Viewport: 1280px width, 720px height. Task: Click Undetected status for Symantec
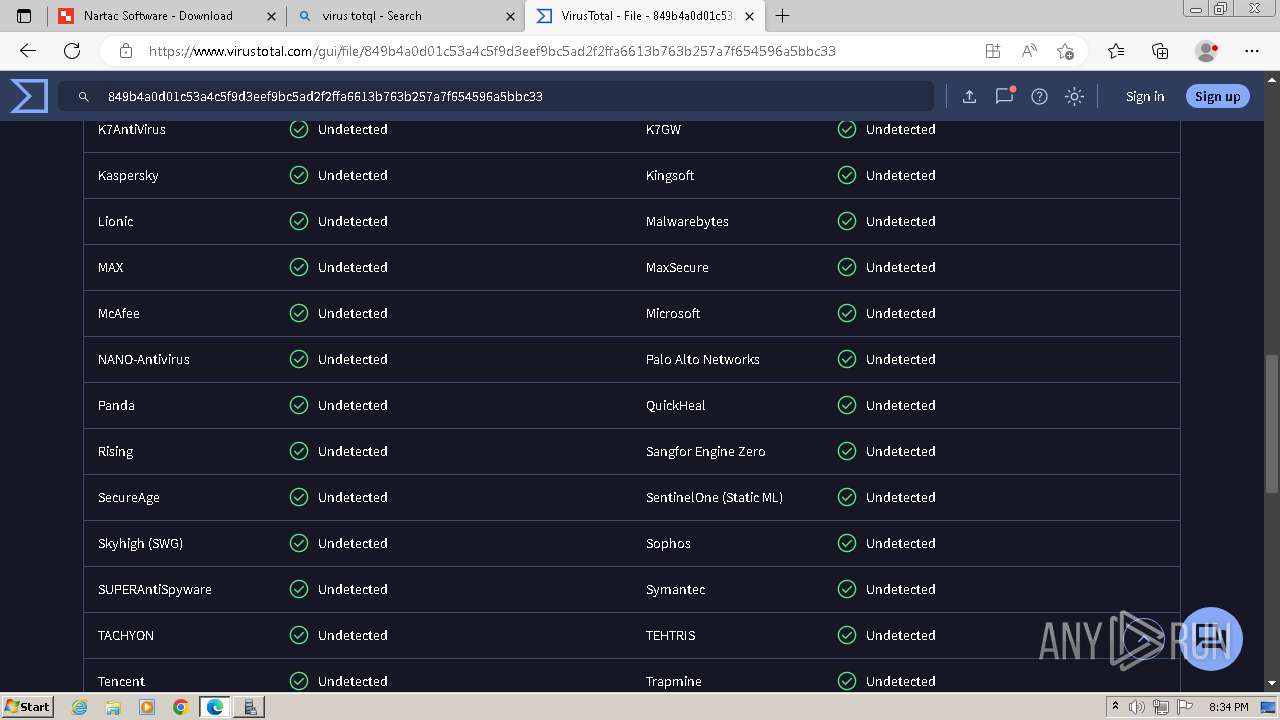coord(901,589)
